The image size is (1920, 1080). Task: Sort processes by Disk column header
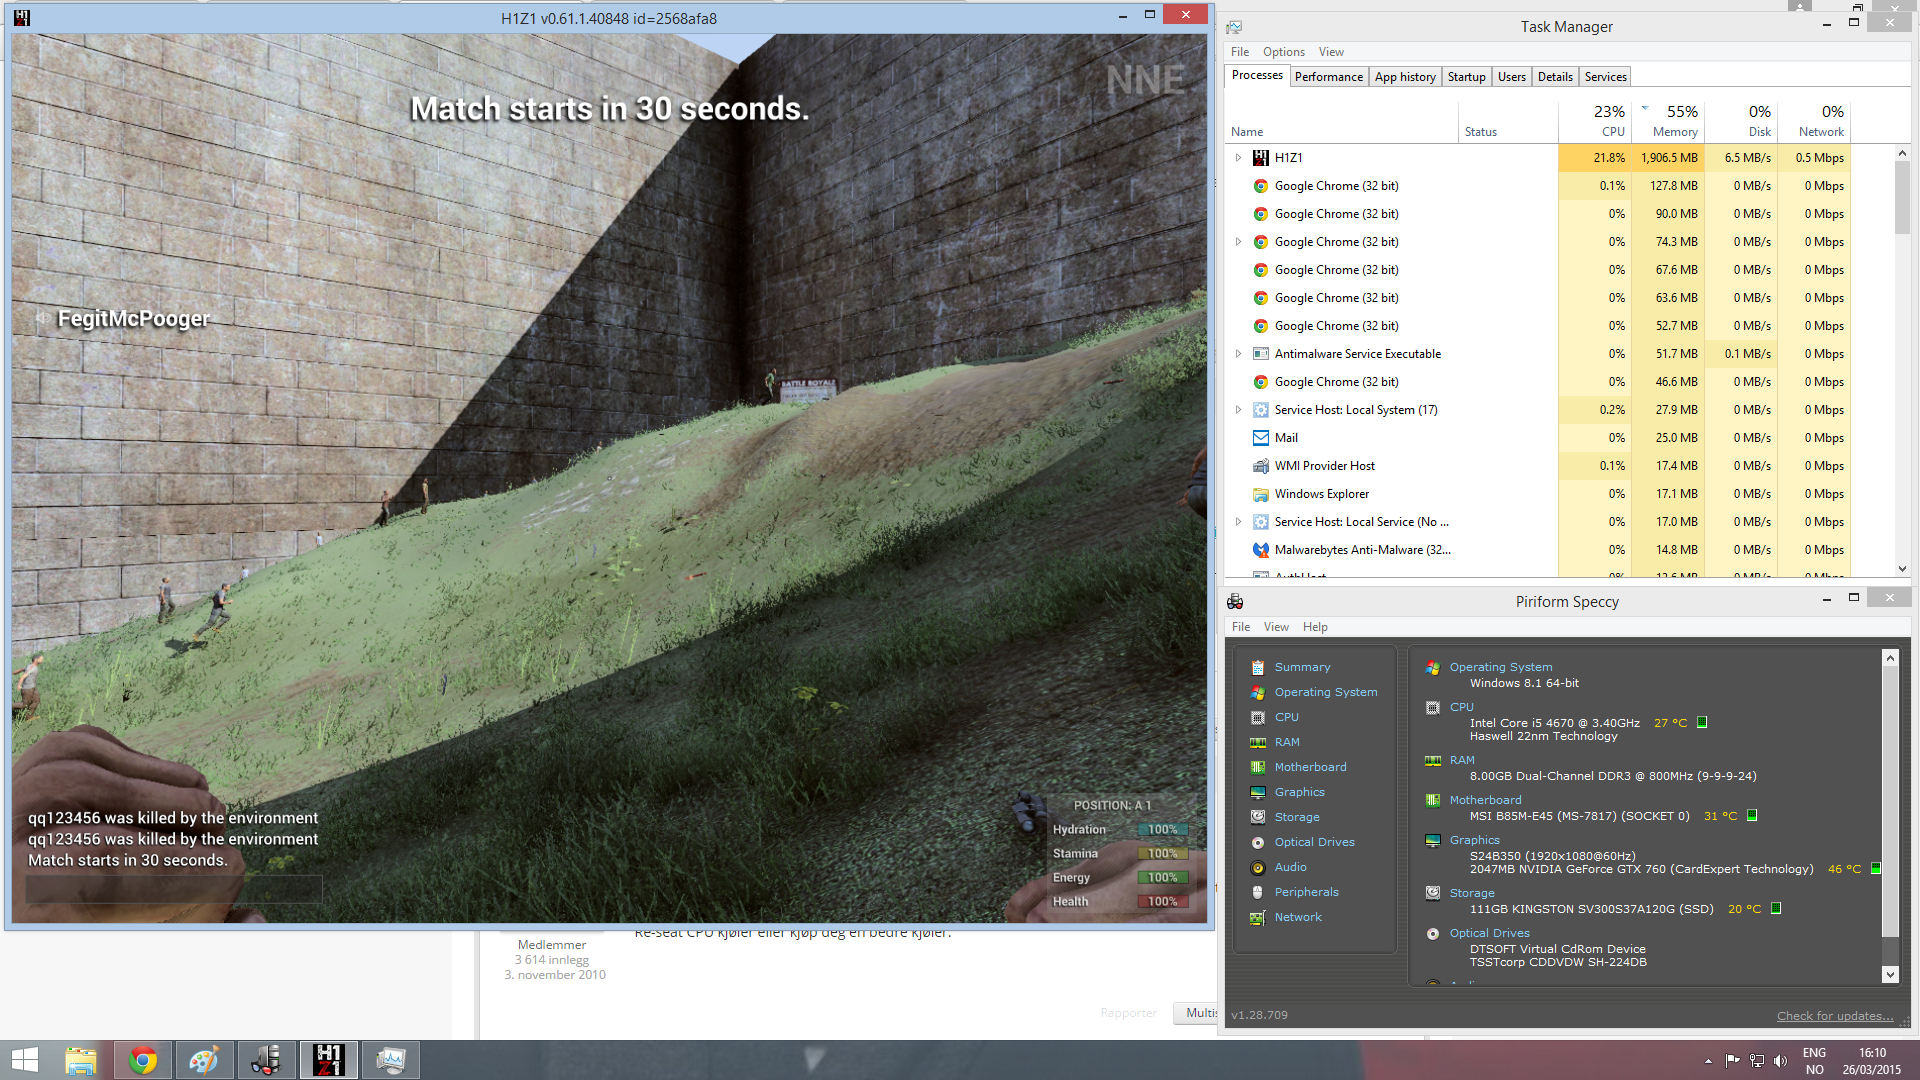[1741, 121]
